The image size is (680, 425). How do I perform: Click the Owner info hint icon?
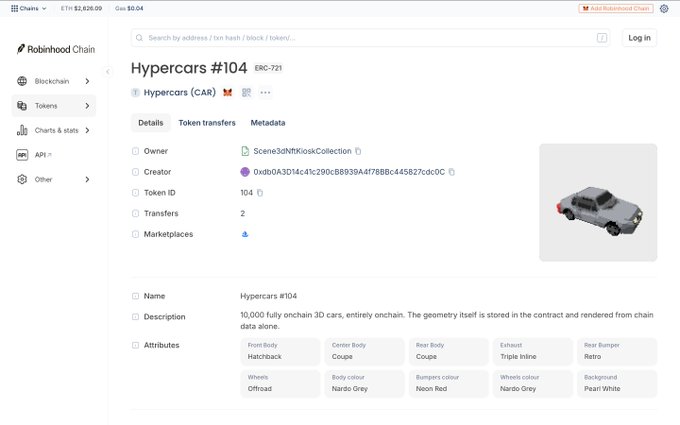click(x=135, y=151)
